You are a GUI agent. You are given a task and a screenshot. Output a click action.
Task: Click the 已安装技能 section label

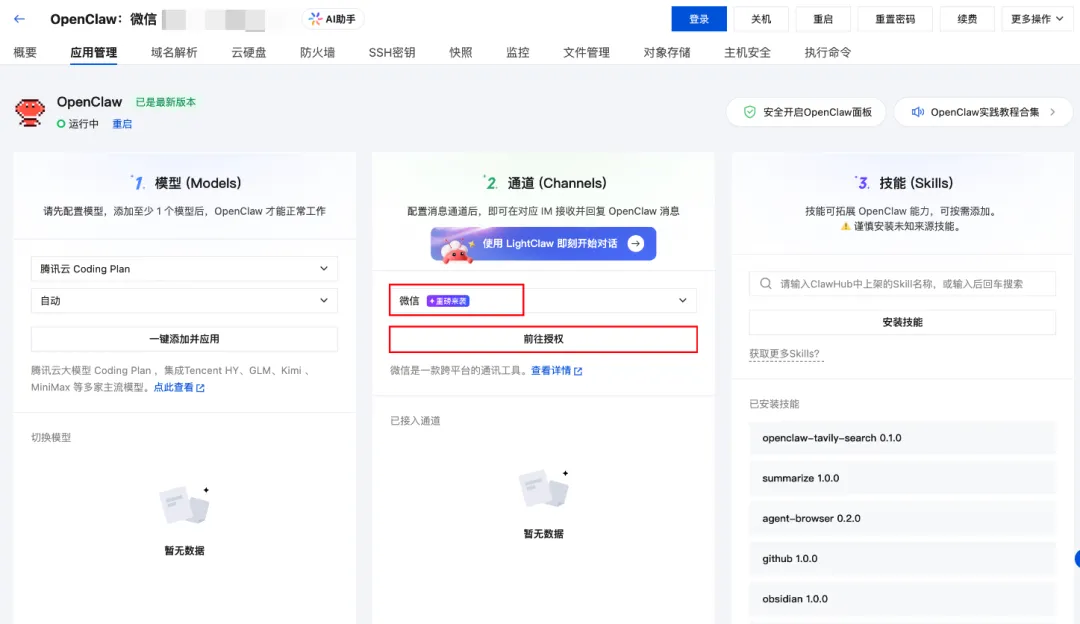click(x=774, y=404)
